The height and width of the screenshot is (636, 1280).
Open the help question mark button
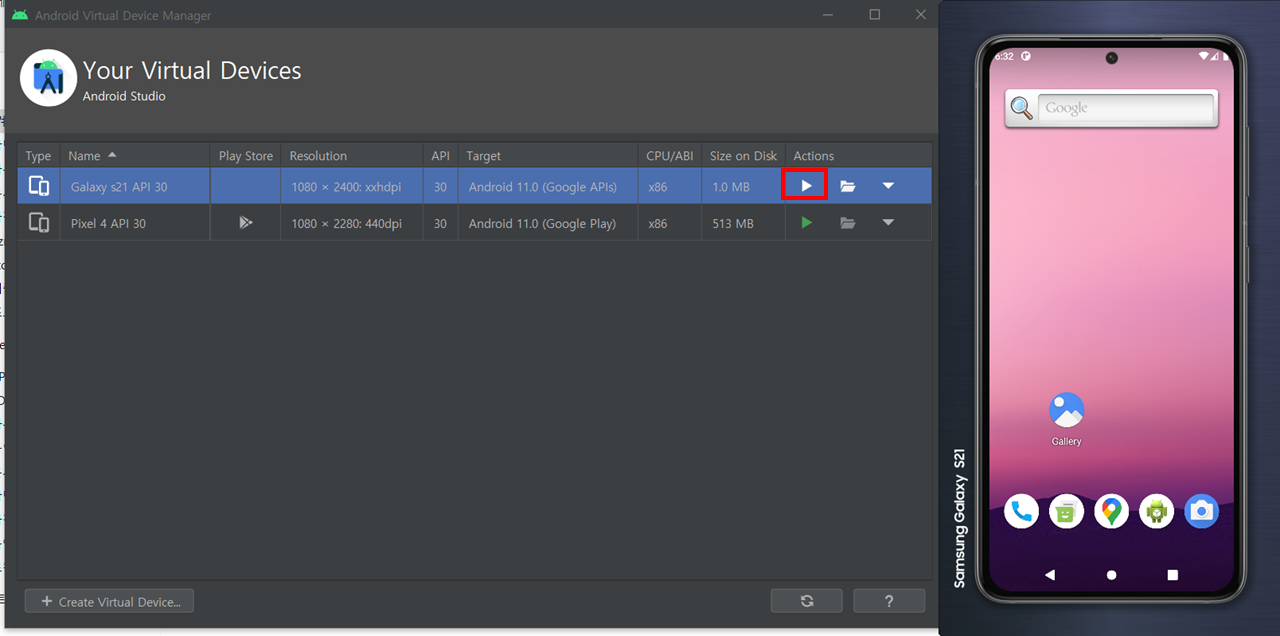click(x=889, y=601)
